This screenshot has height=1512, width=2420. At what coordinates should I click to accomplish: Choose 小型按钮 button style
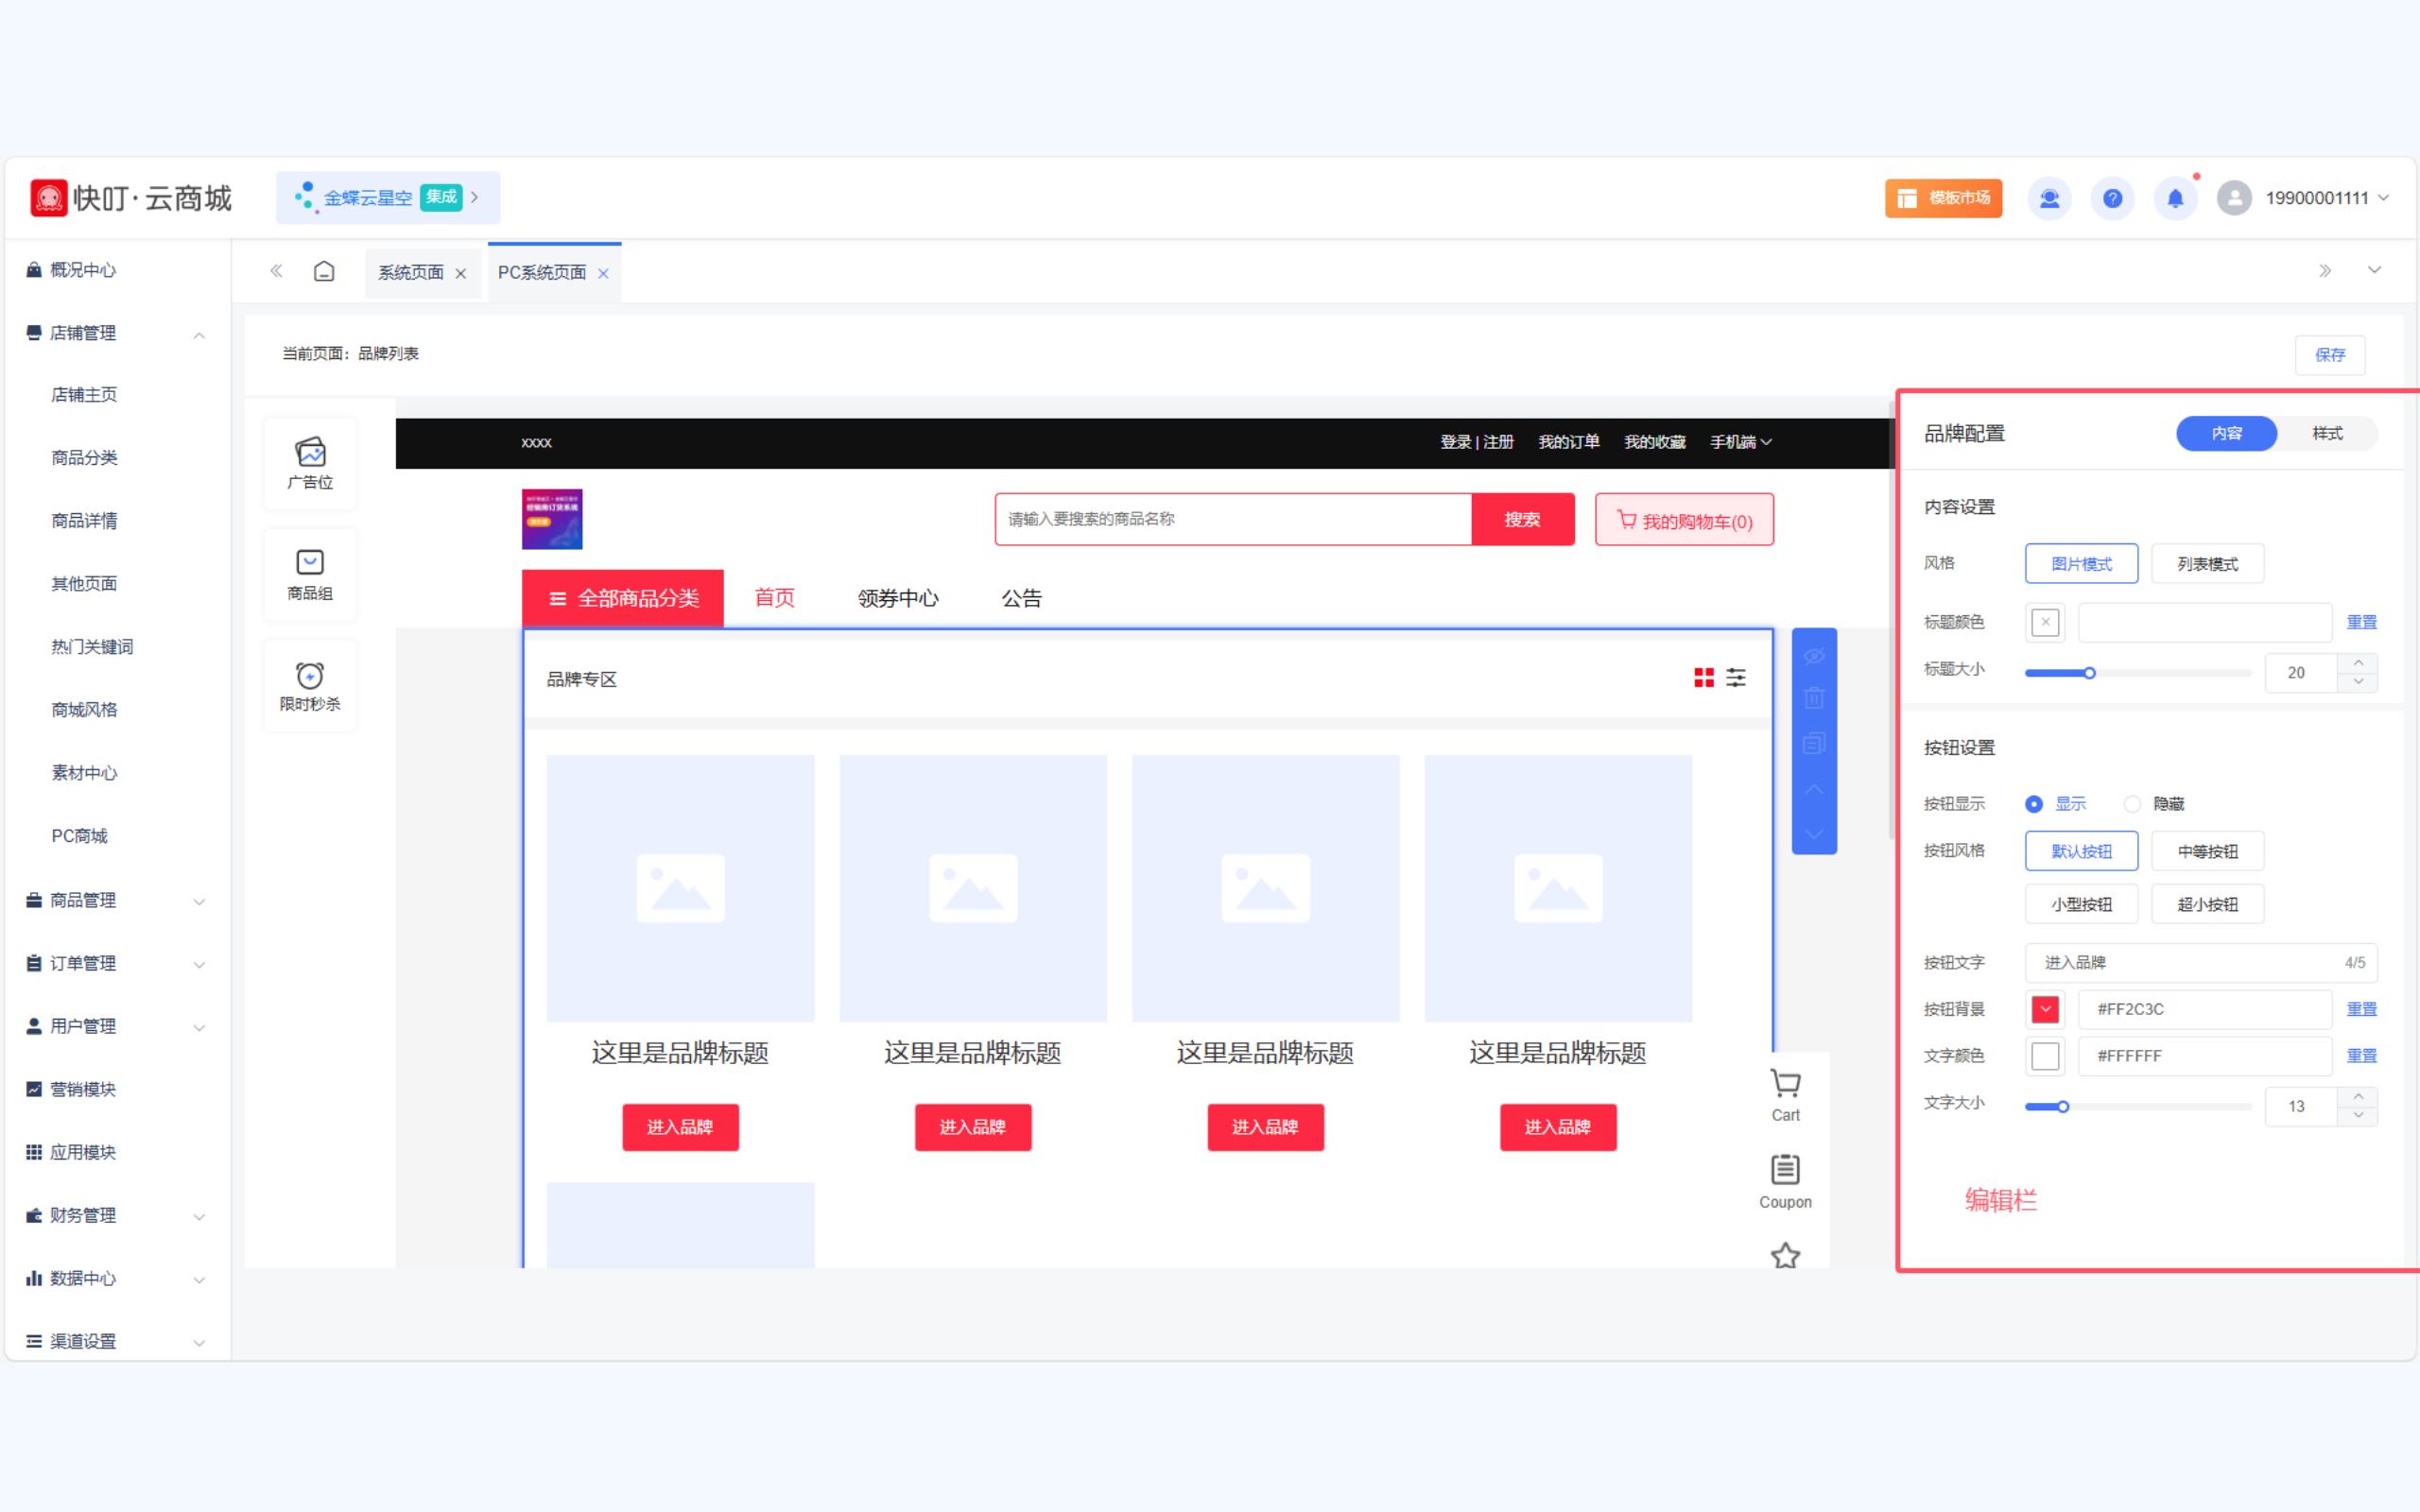[2081, 904]
